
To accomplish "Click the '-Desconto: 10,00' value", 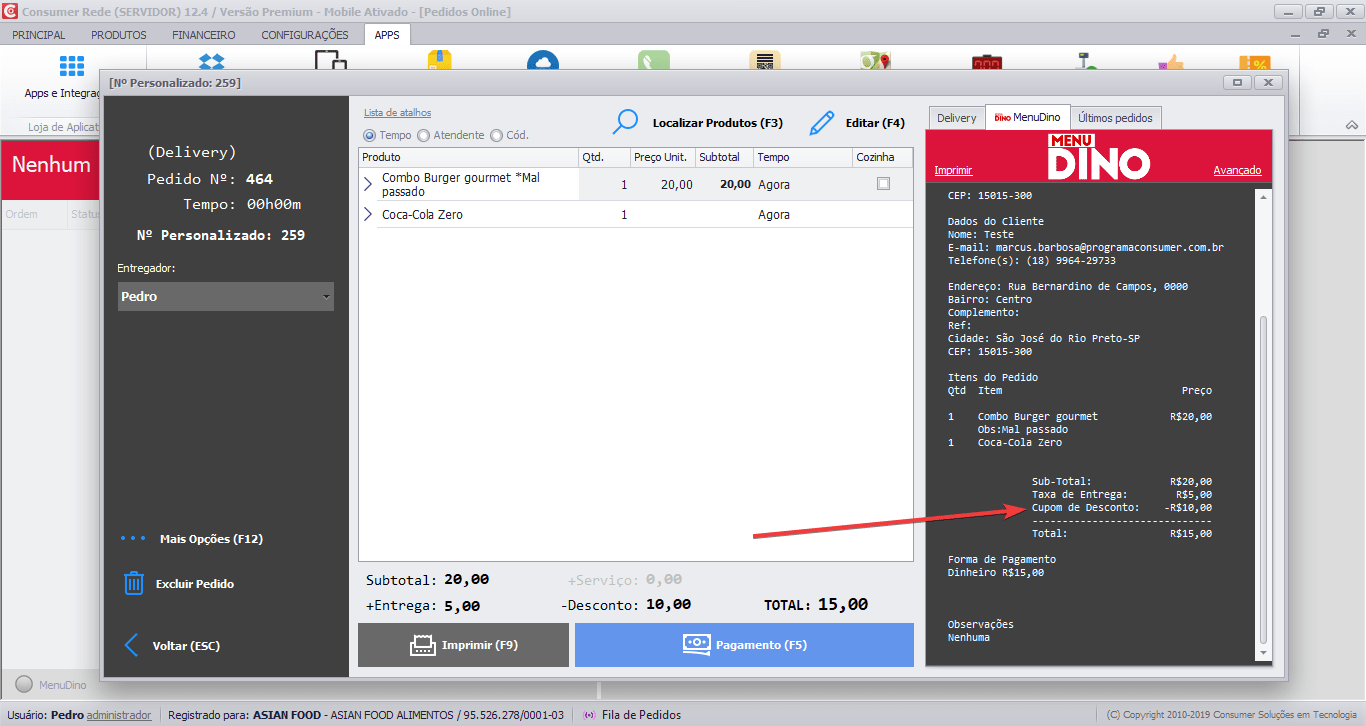I will pos(626,605).
